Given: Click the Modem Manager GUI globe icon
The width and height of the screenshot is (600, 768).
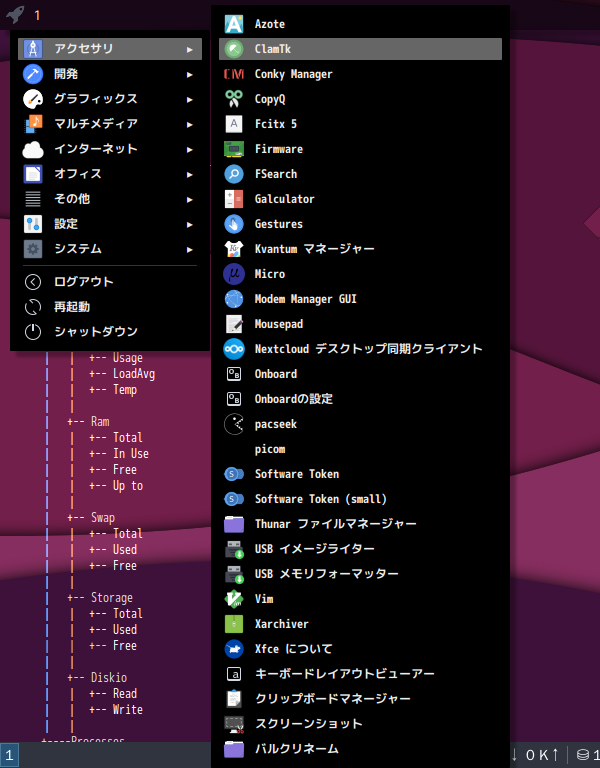Looking at the screenshot, I should click(234, 299).
